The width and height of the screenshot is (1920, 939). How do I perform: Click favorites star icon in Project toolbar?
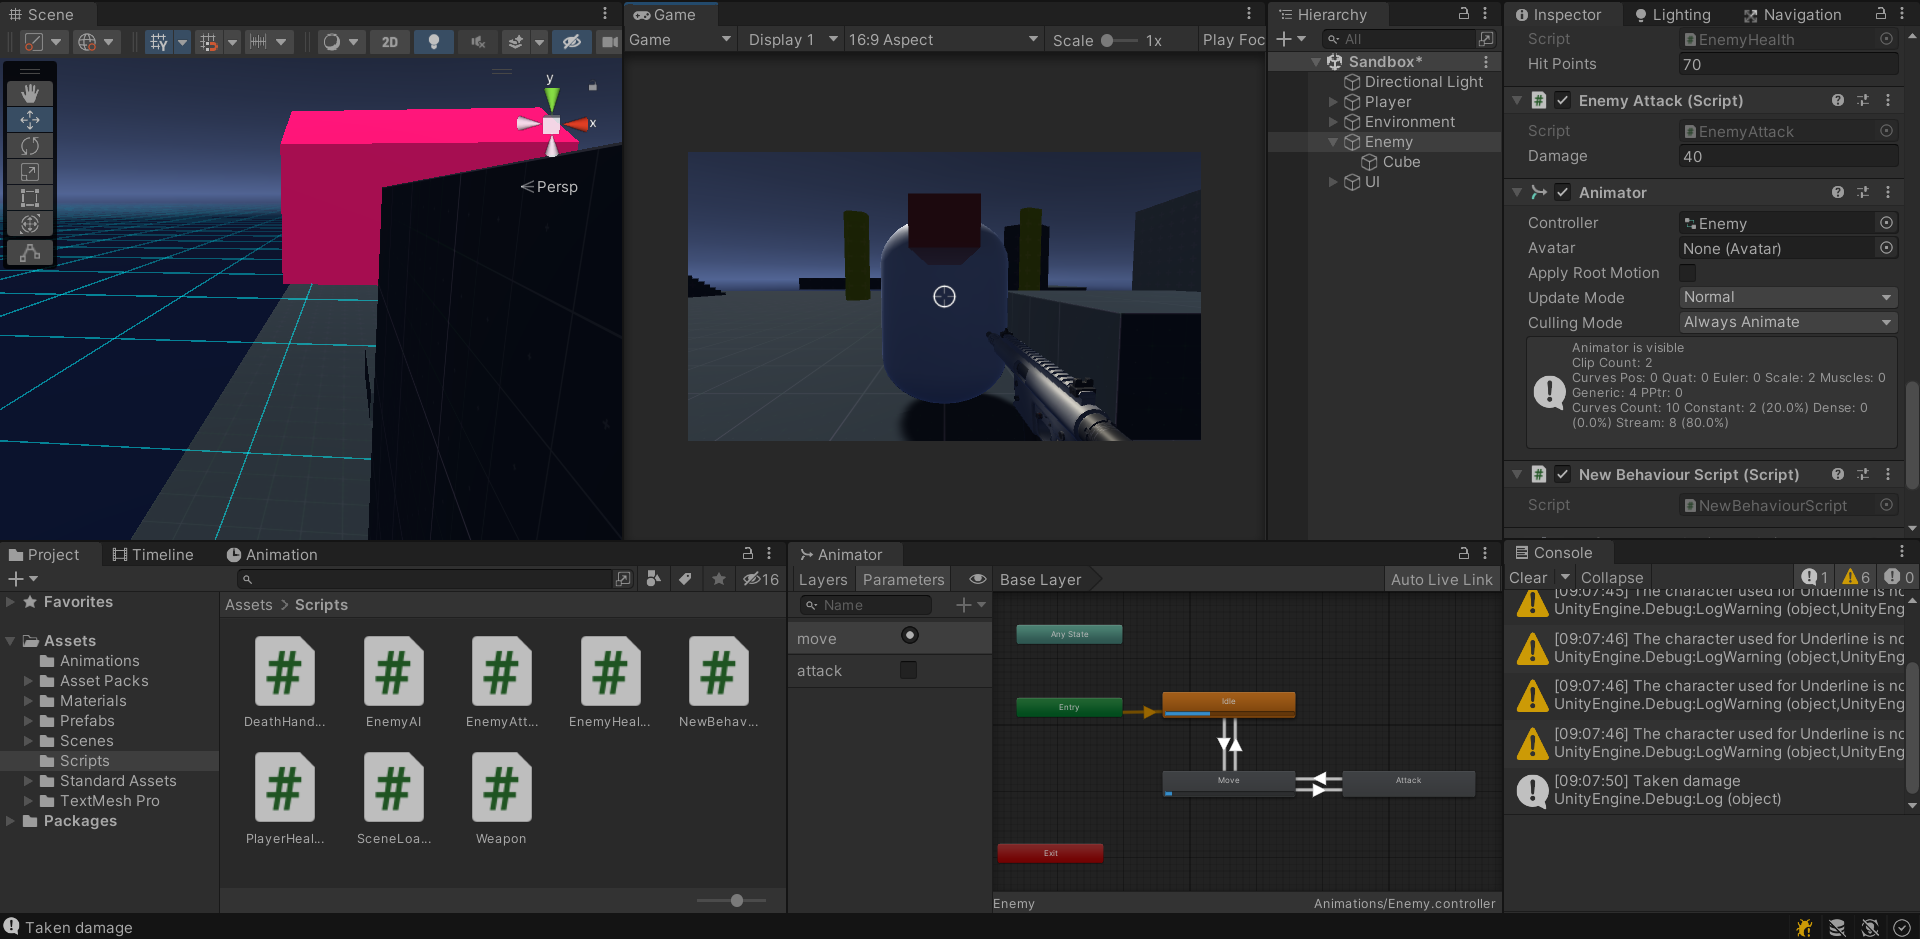click(x=718, y=579)
